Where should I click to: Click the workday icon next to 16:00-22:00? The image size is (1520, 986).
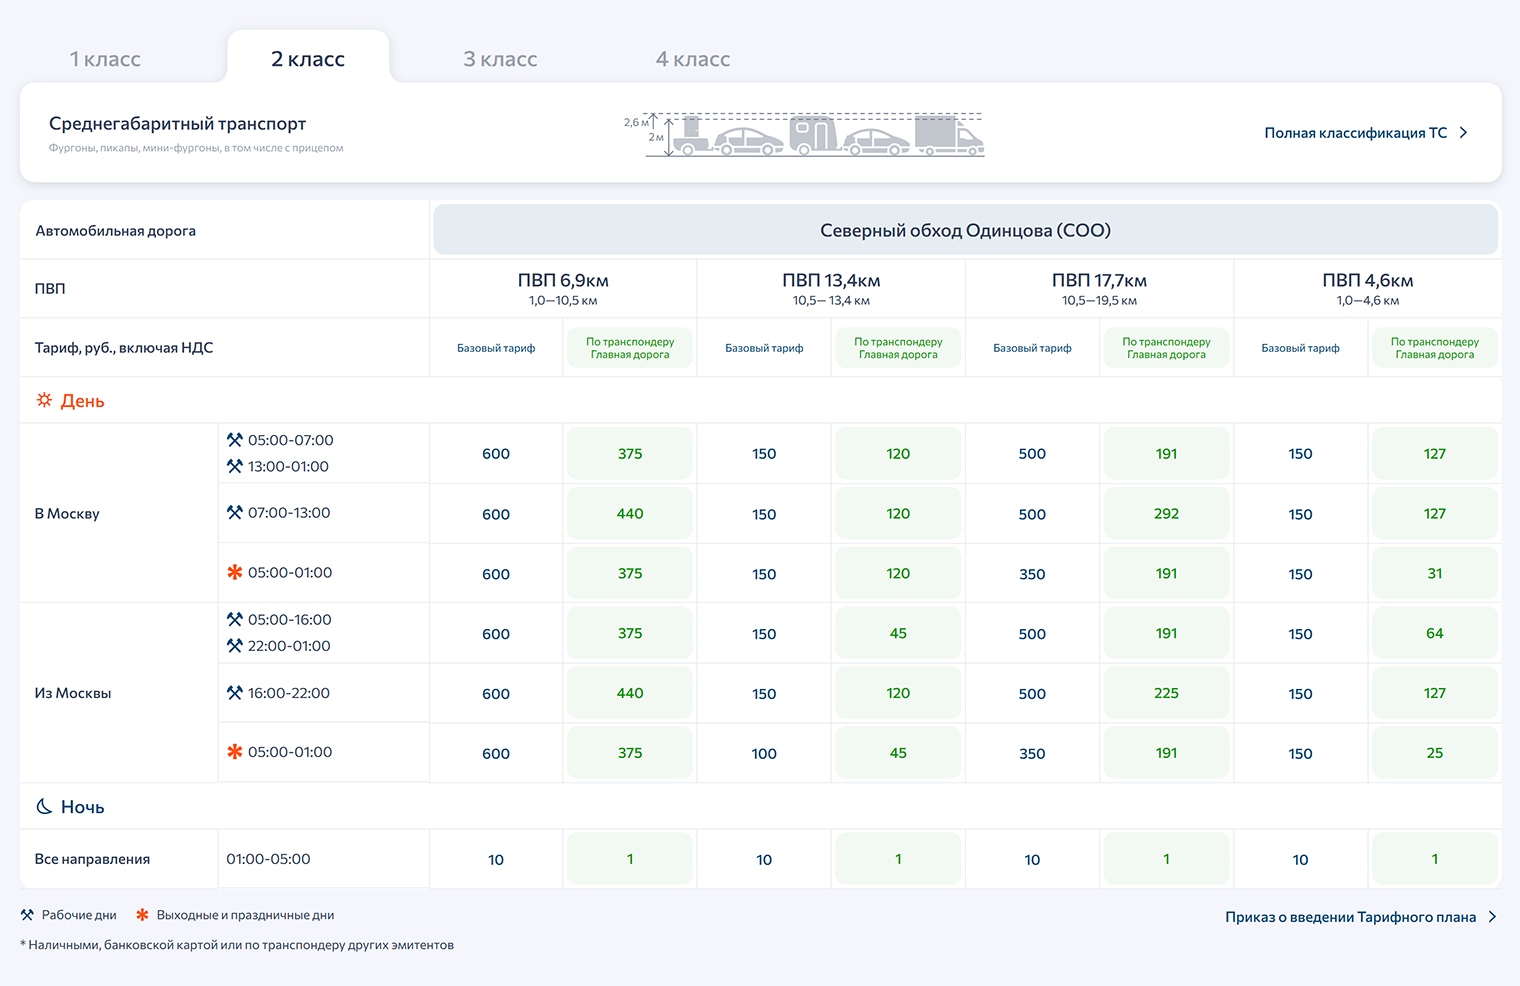(x=235, y=692)
